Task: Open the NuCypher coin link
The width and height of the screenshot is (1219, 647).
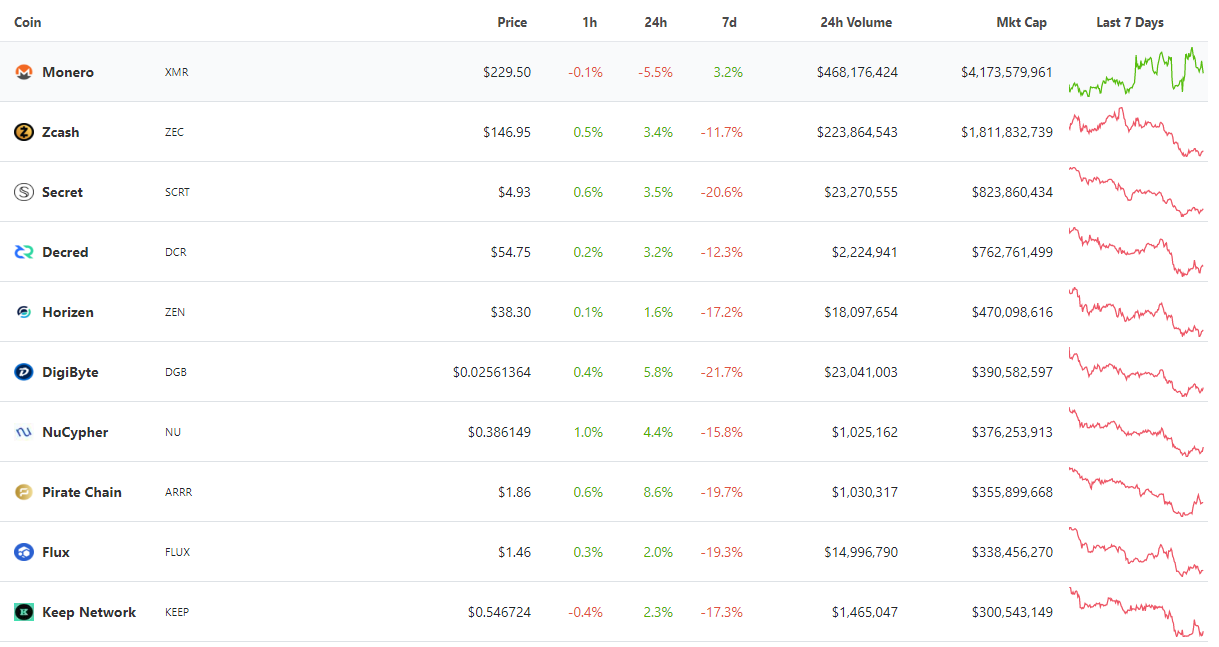Action: [x=75, y=432]
